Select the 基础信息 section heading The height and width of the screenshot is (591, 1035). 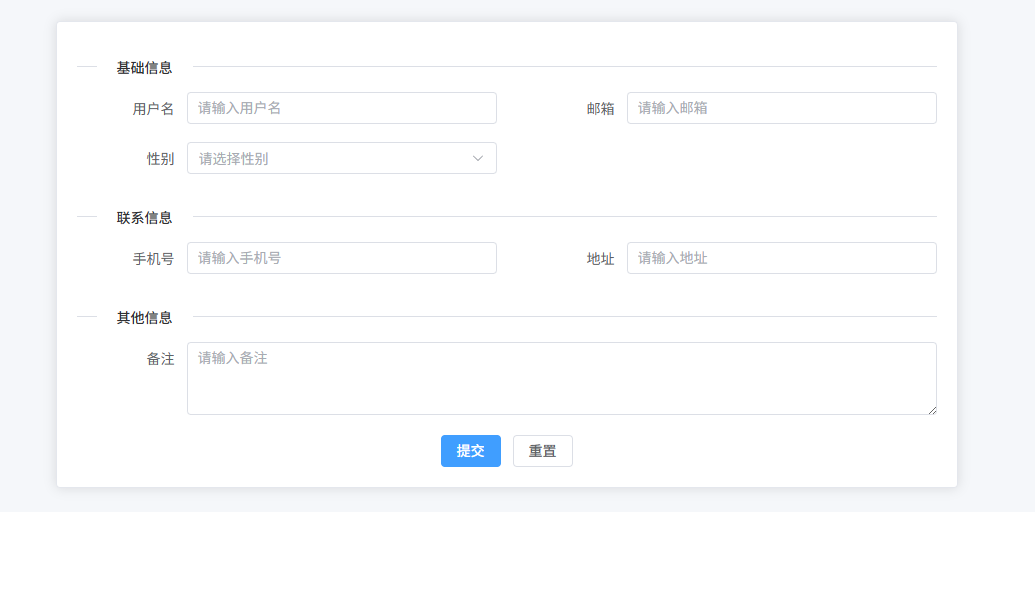click(144, 68)
